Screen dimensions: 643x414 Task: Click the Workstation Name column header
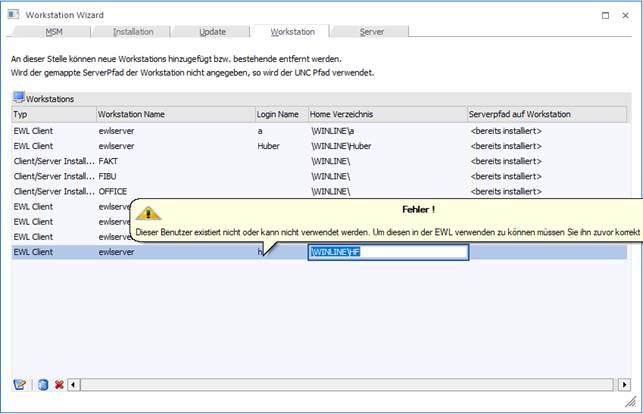click(174, 115)
